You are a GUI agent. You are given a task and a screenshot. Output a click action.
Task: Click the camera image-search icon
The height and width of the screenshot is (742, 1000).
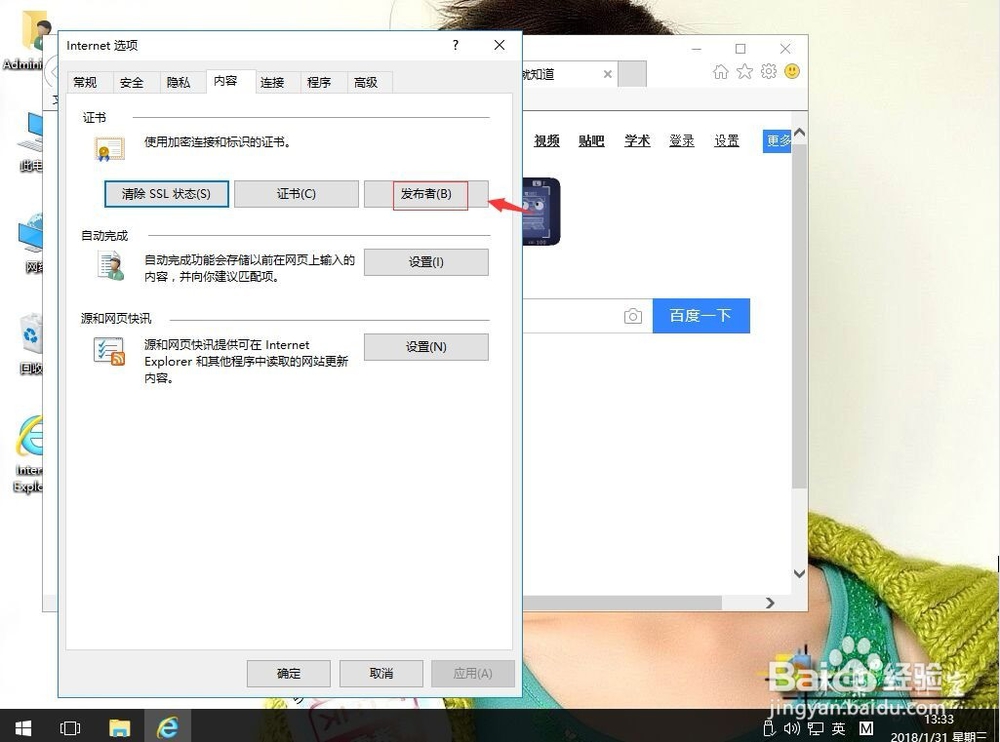[x=633, y=316]
